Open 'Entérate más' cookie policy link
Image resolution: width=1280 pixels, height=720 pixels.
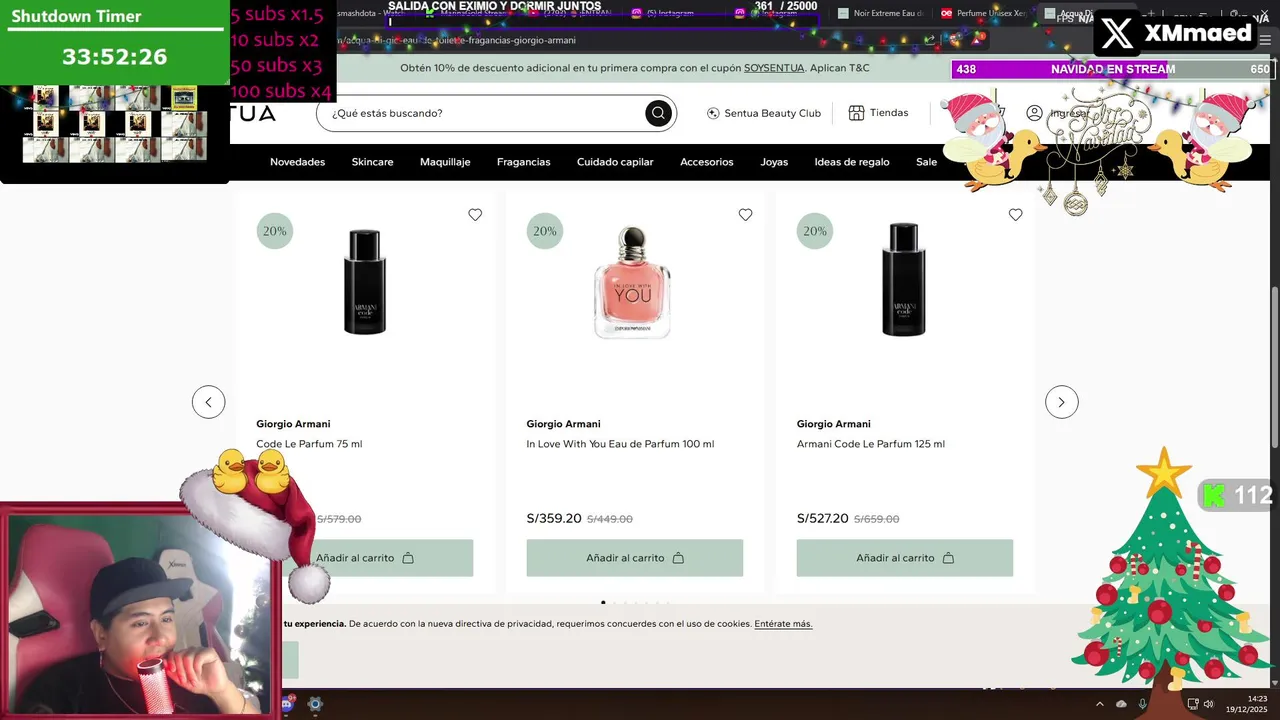click(x=783, y=624)
